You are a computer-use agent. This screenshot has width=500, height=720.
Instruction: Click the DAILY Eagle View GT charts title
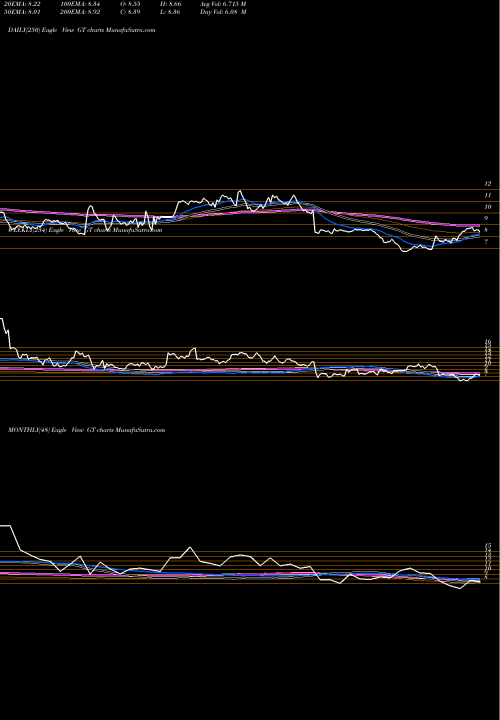tap(82, 30)
